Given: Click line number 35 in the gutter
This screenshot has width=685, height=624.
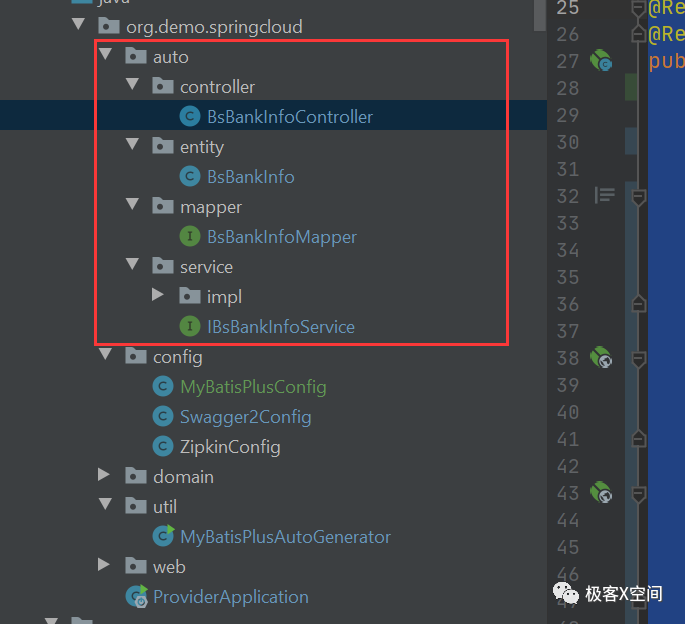Looking at the screenshot, I should (x=567, y=277).
